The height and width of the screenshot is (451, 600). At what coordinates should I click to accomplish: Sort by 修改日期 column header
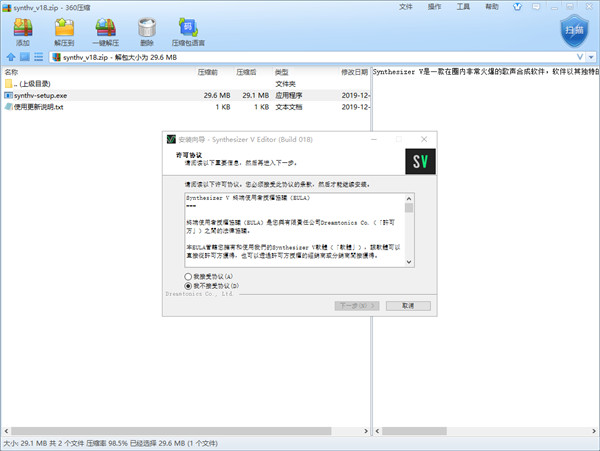[354, 72]
